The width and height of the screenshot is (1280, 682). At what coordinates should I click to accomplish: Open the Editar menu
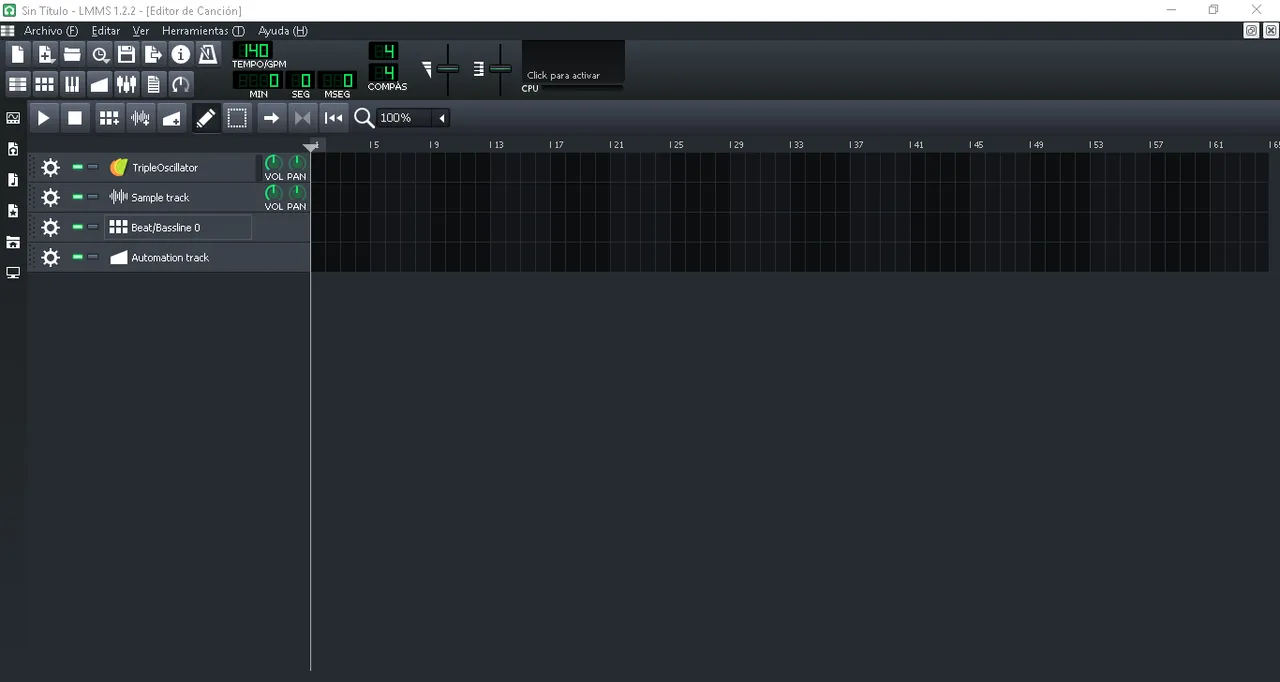point(106,31)
